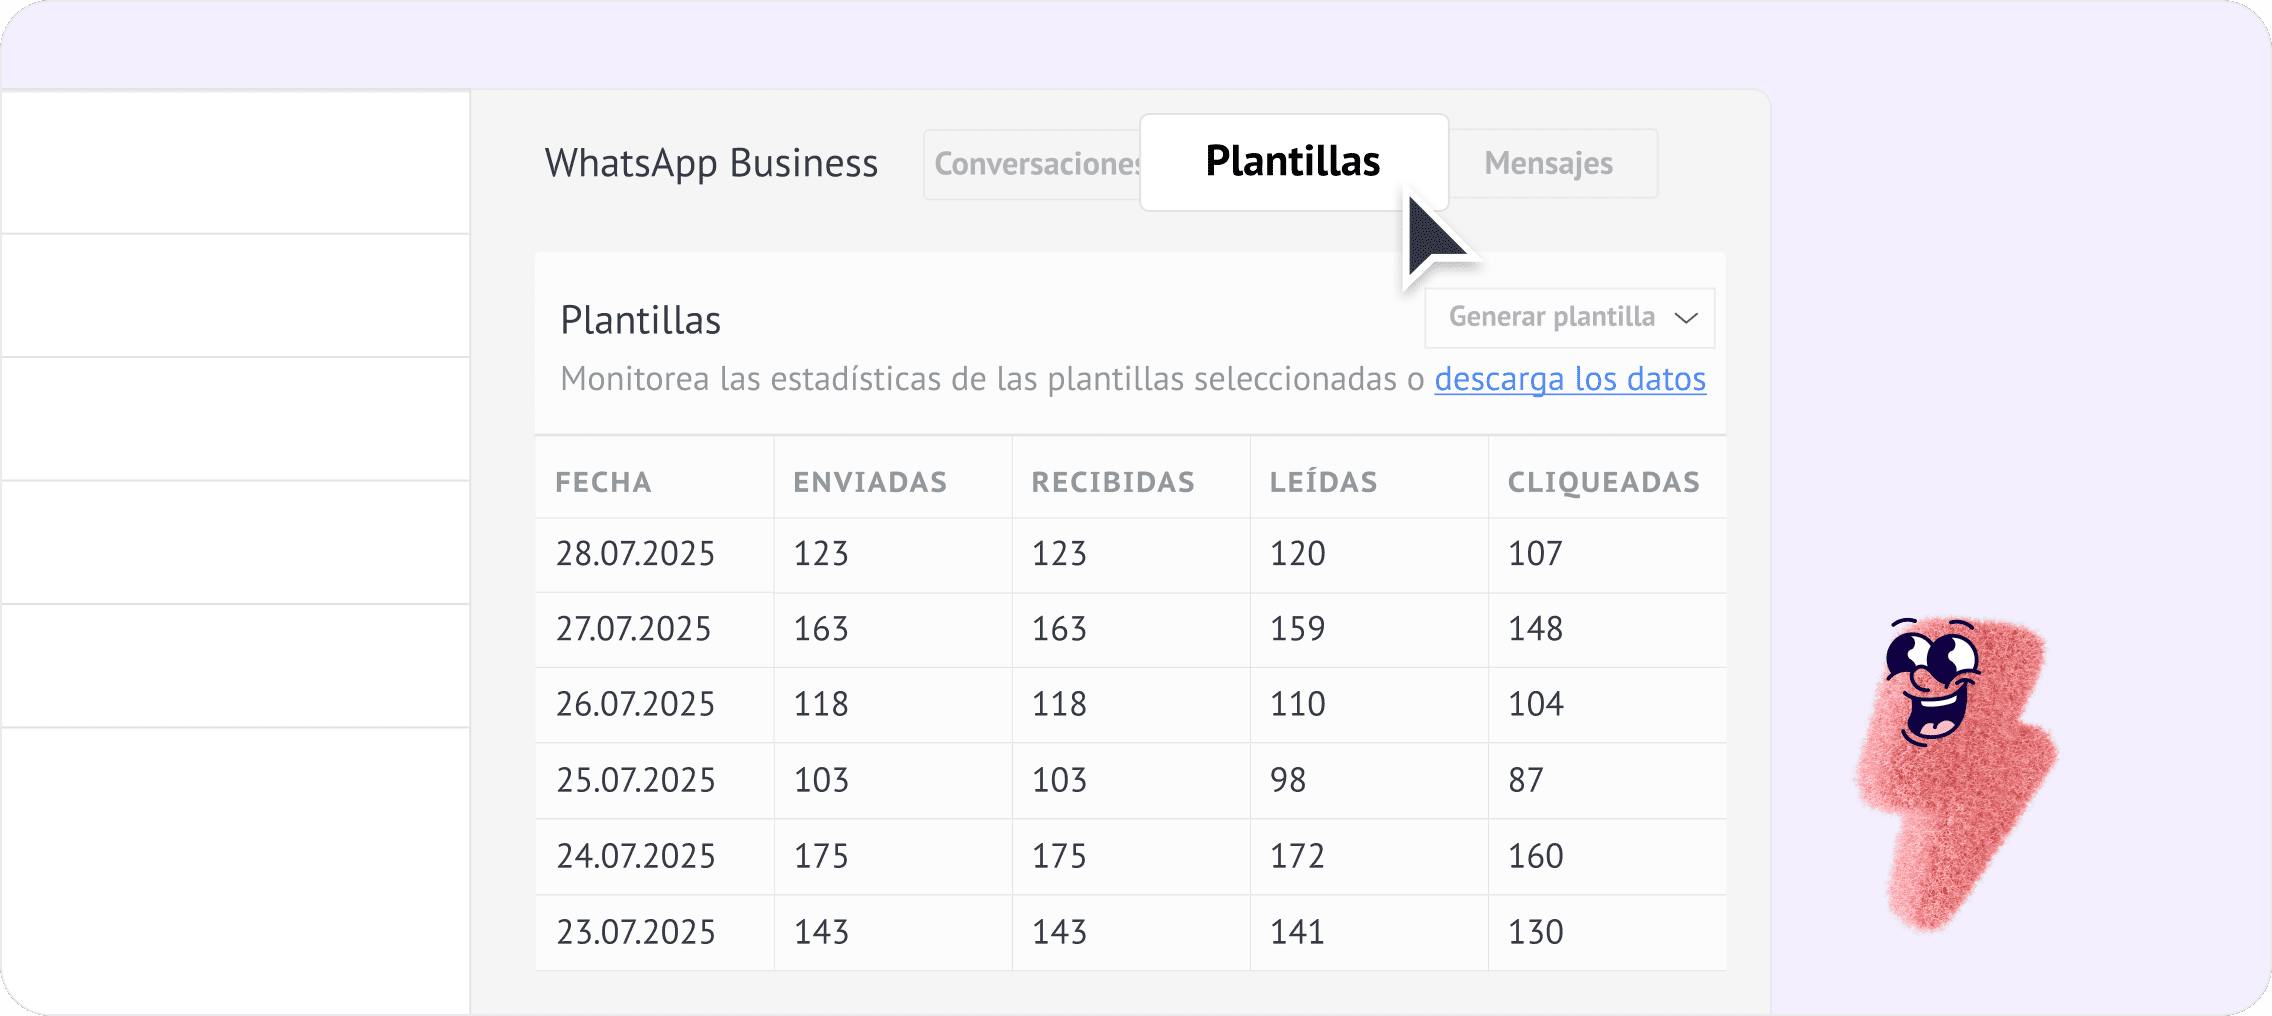Screen dimensions: 2272x1016
Task: Click the 98 leídas value for 25.07.2025
Action: (1288, 780)
